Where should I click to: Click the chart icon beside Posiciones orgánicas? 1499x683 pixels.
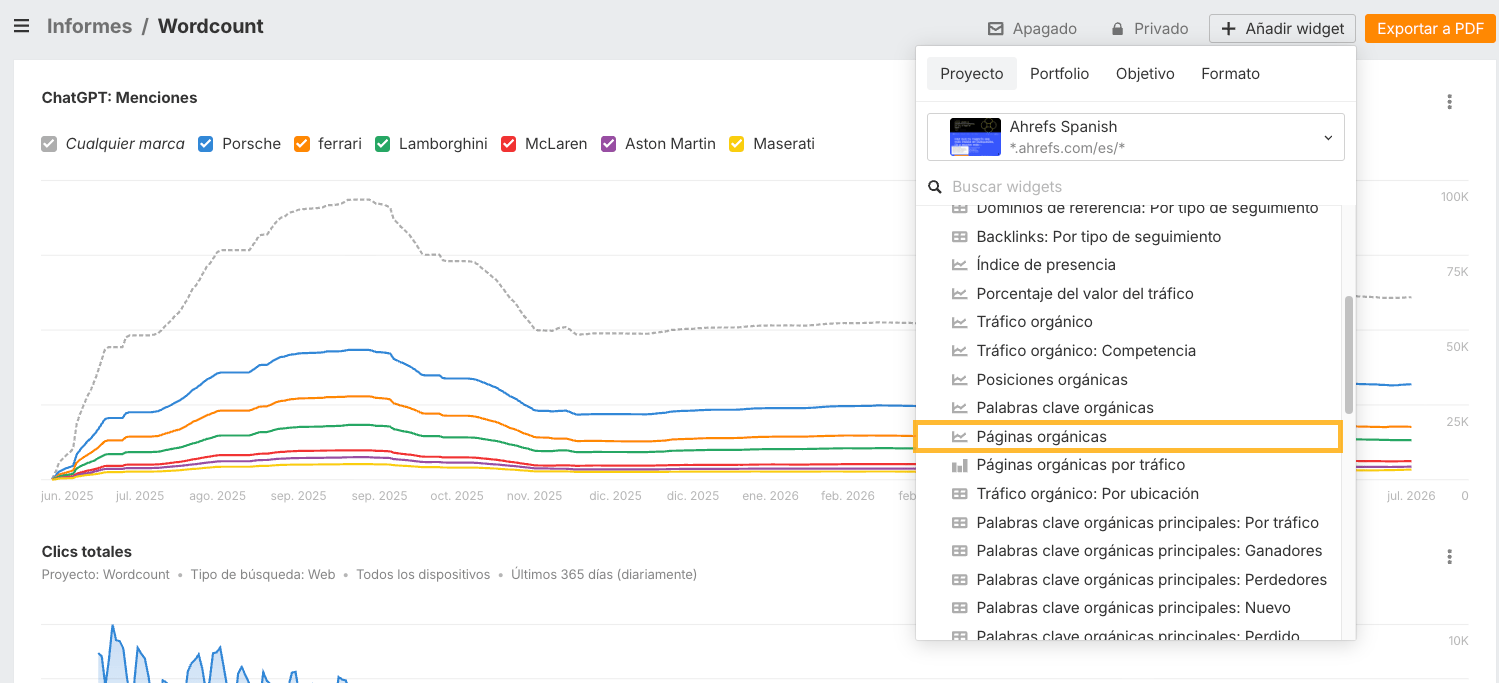pyautogui.click(x=959, y=380)
